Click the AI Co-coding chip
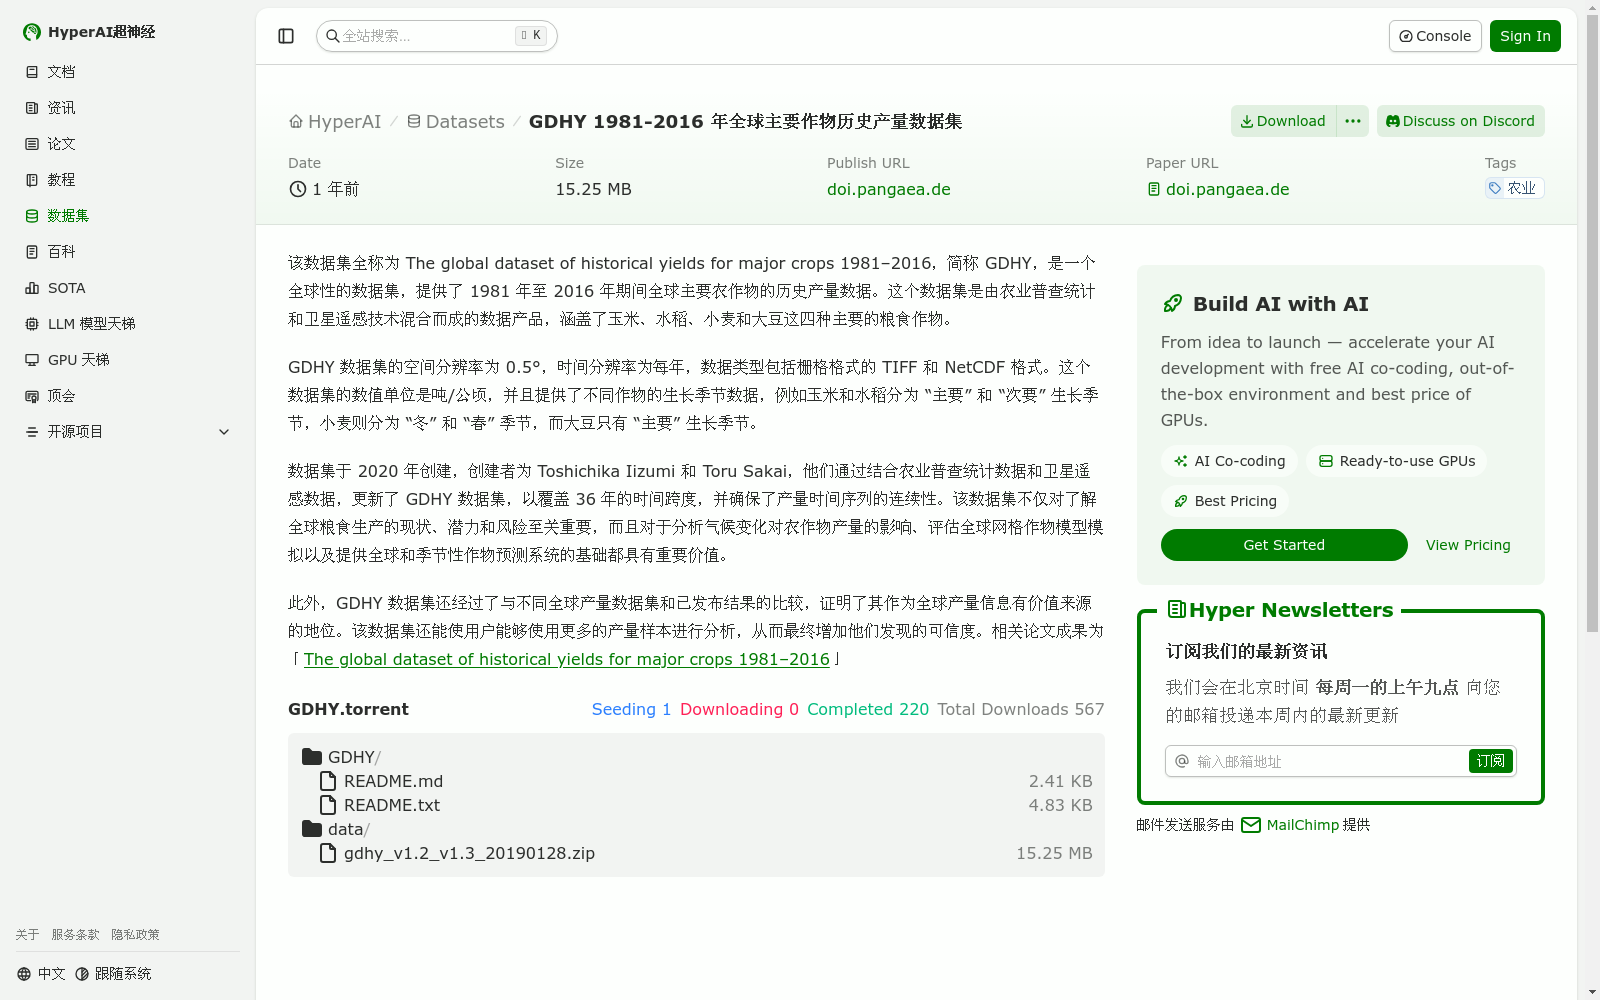The image size is (1600, 1000). [1229, 461]
